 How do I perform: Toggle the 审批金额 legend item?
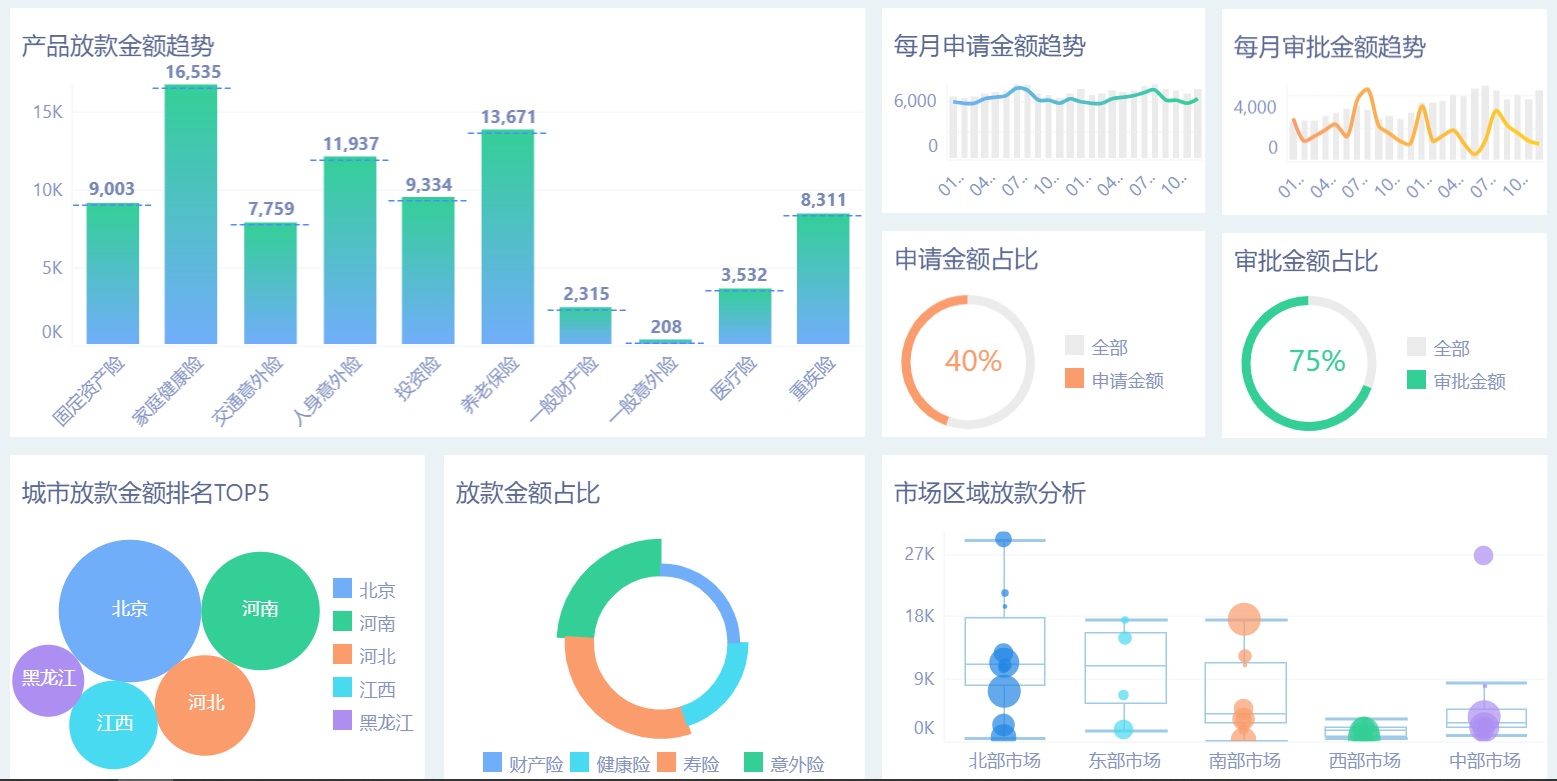click(x=1469, y=381)
